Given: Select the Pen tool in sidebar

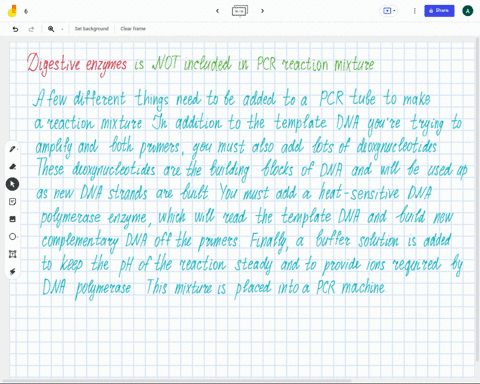Looking at the screenshot, I should click(12, 149).
